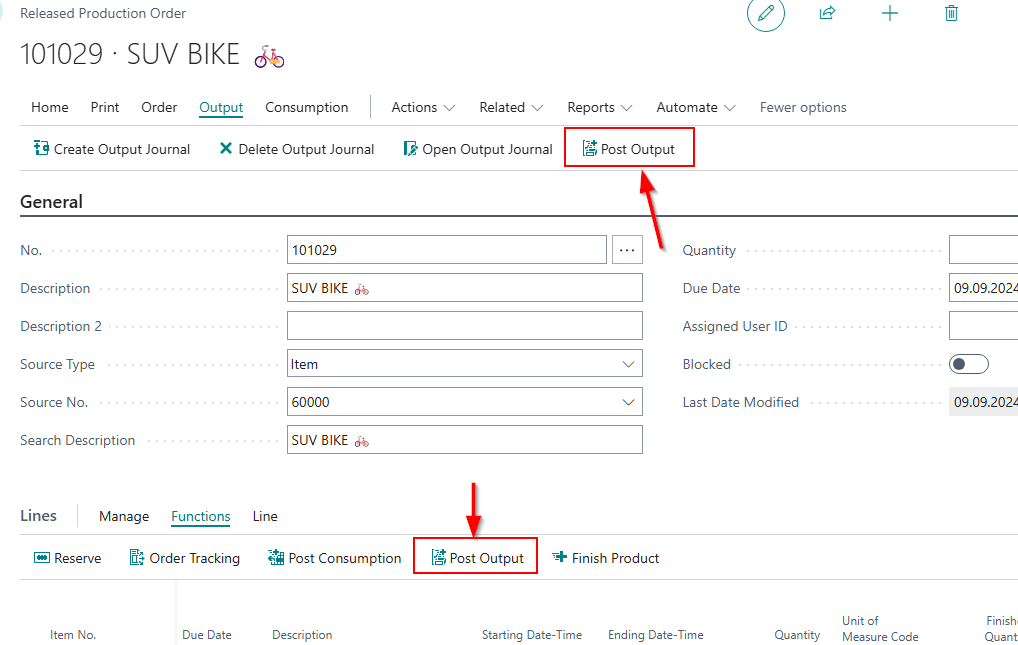Open Output Journal from the toolbar

(477, 149)
